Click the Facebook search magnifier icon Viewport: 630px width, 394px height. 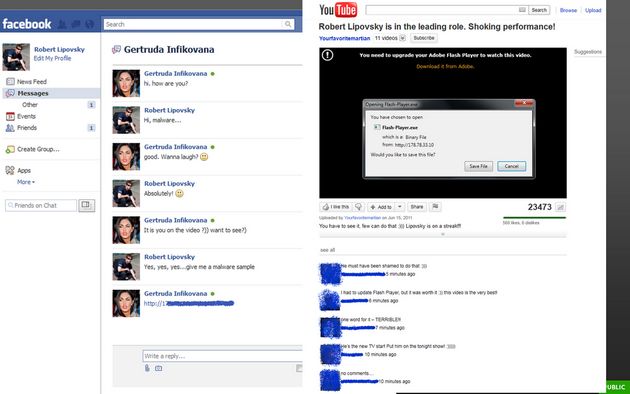(x=288, y=24)
